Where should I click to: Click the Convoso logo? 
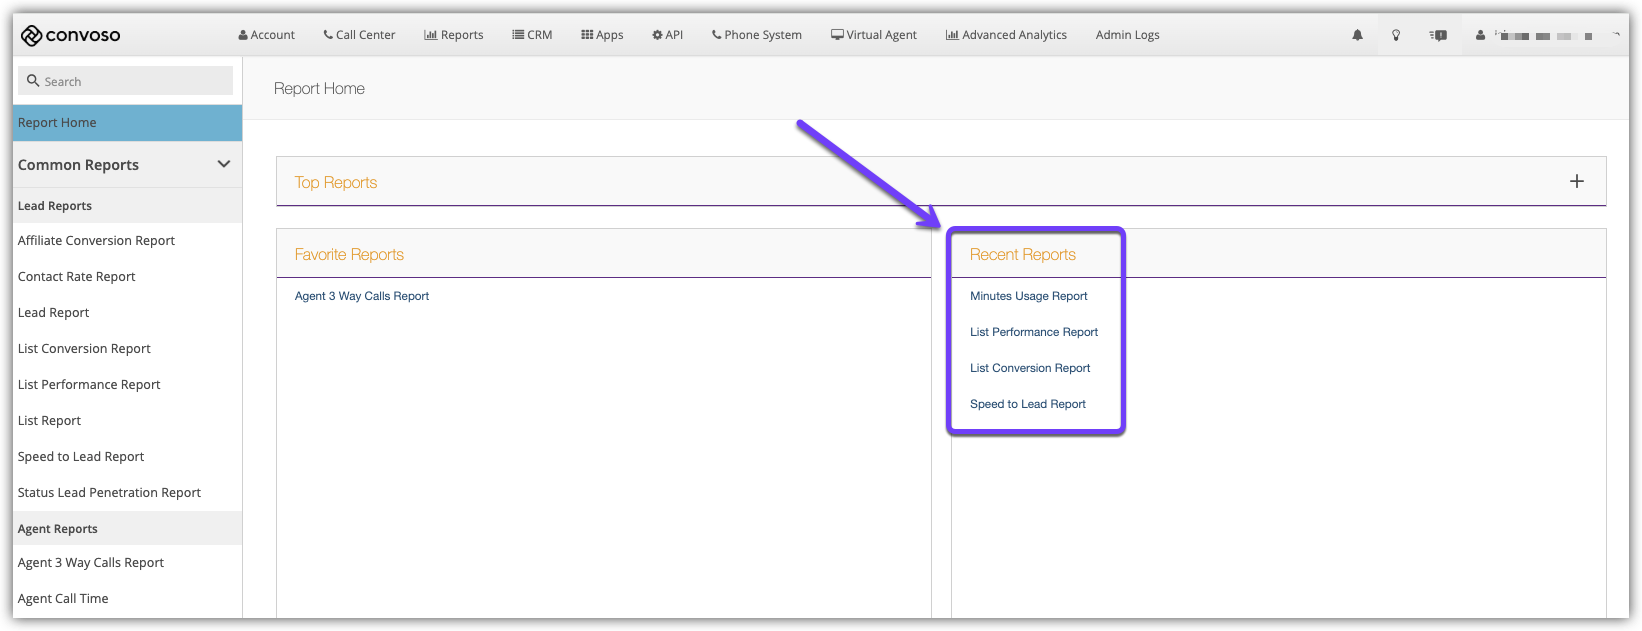pyautogui.click(x=70, y=36)
